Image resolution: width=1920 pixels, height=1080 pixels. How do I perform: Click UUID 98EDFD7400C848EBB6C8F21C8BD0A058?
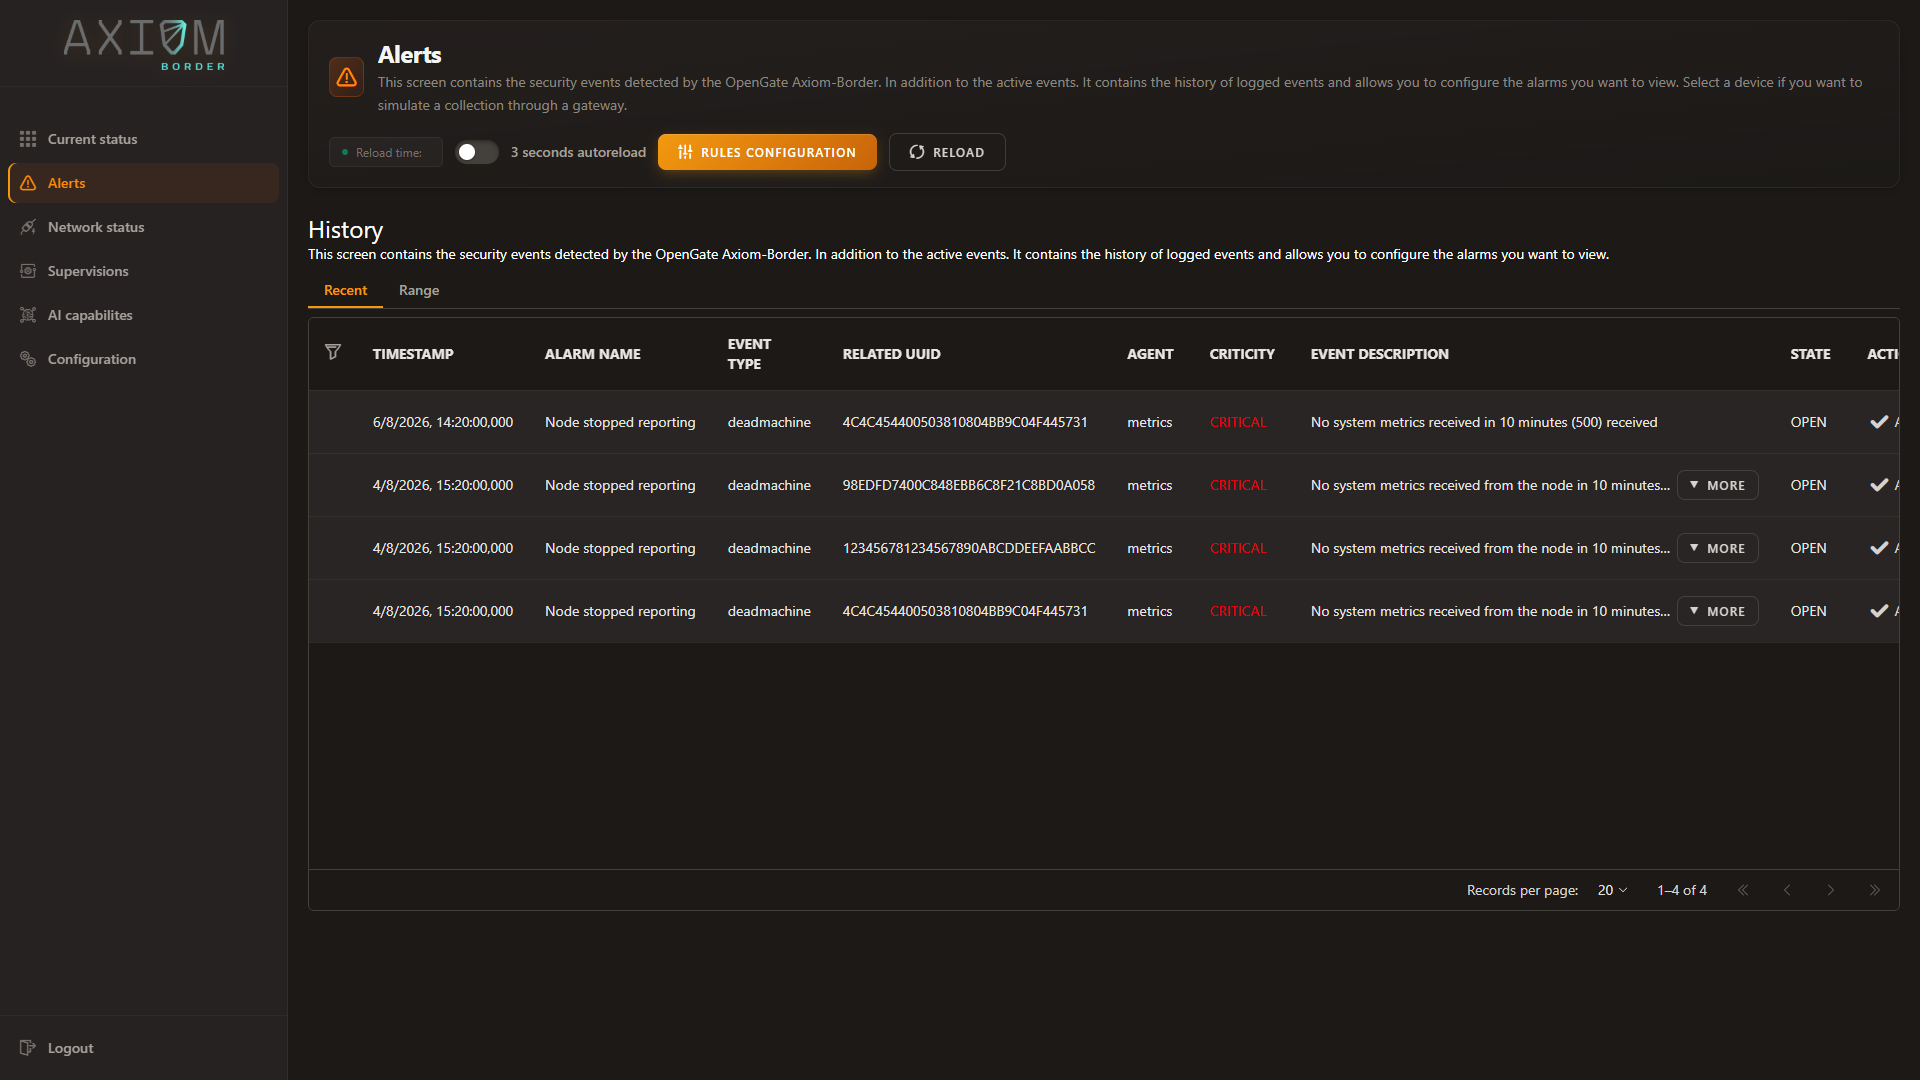pos(969,485)
